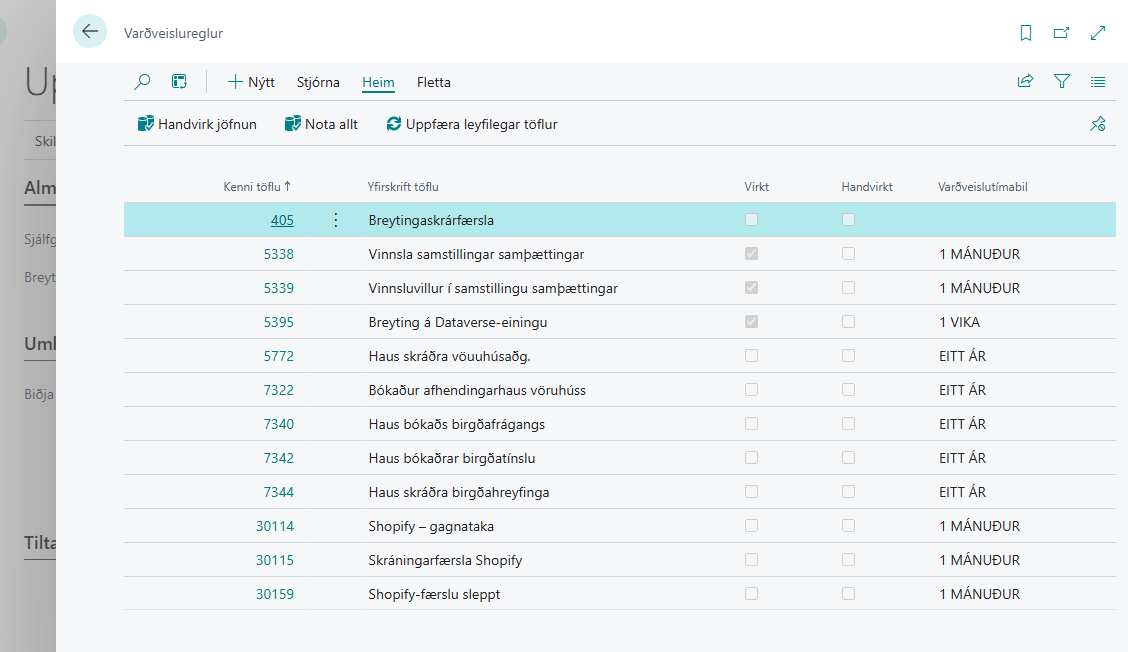Toggle Virkt checkbox for row 5395
Viewport: 1128px width, 652px height.
(x=752, y=322)
